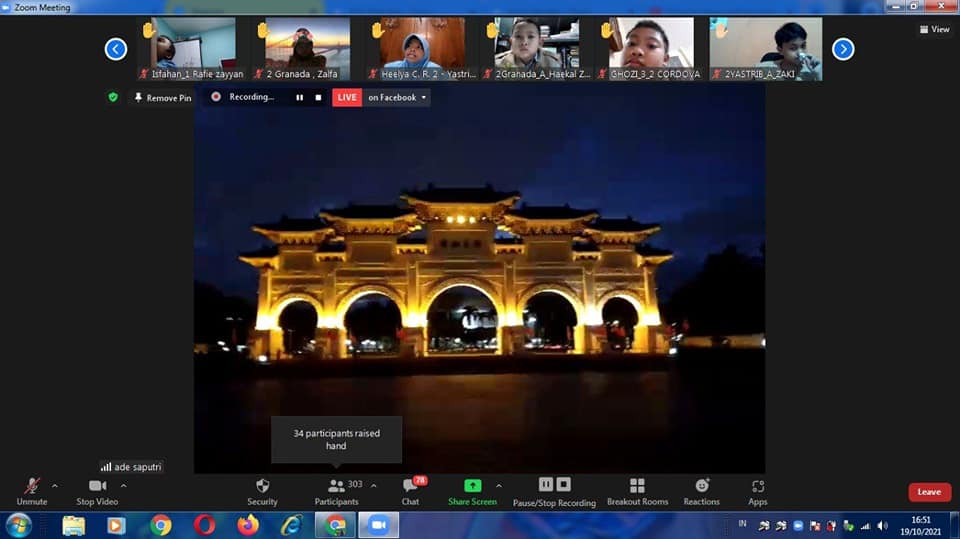The image size is (960, 539).
Task: Go to next participant thumbnails
Action: [x=843, y=49]
